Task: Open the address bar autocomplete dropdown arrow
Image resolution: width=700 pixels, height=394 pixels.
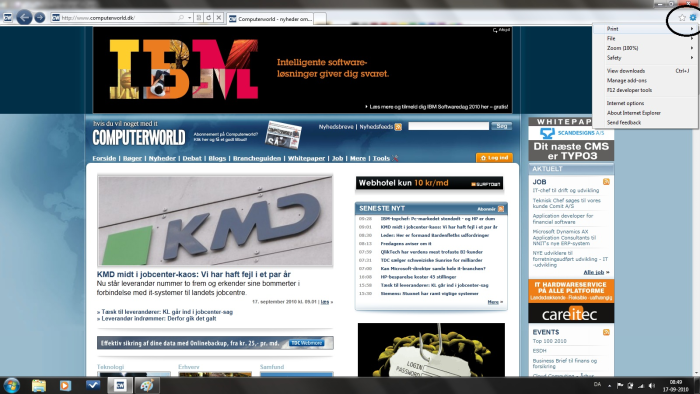Action: tap(190, 18)
